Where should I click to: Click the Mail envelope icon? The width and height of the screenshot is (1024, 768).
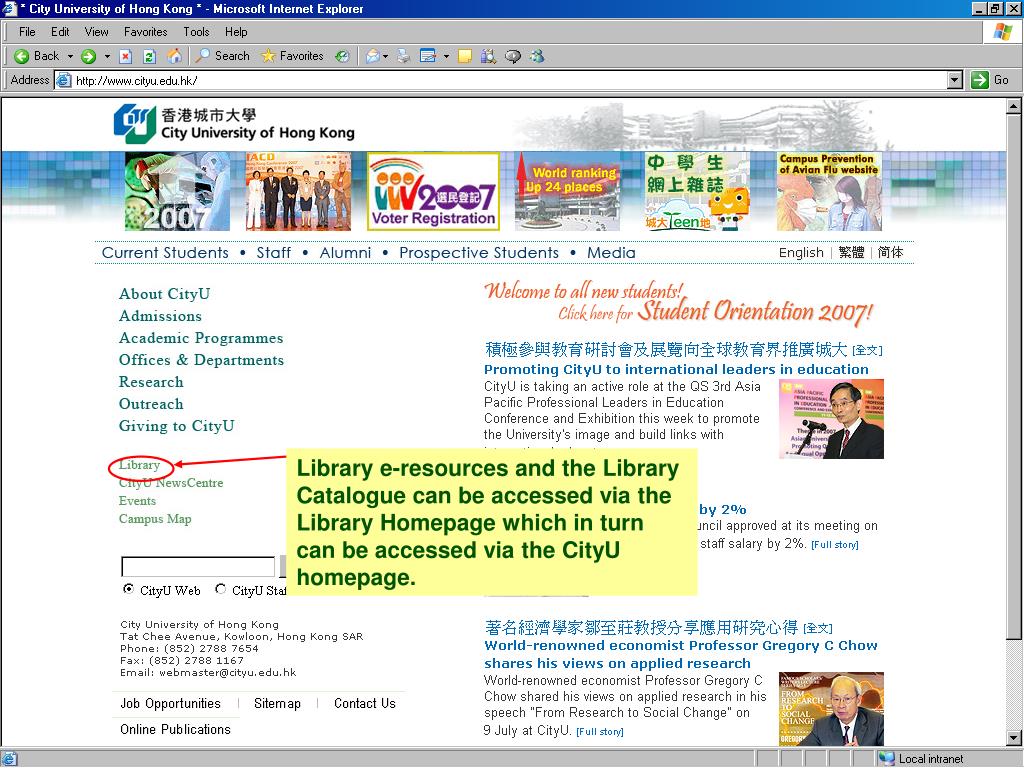[x=372, y=57]
